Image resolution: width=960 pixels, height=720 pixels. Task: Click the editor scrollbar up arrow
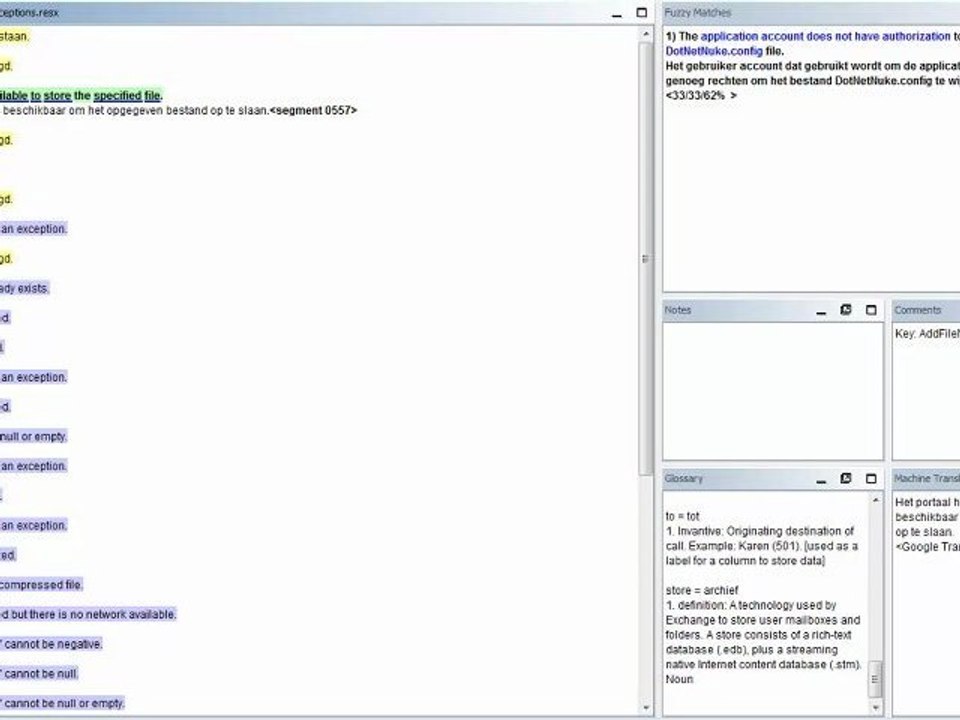(x=646, y=35)
